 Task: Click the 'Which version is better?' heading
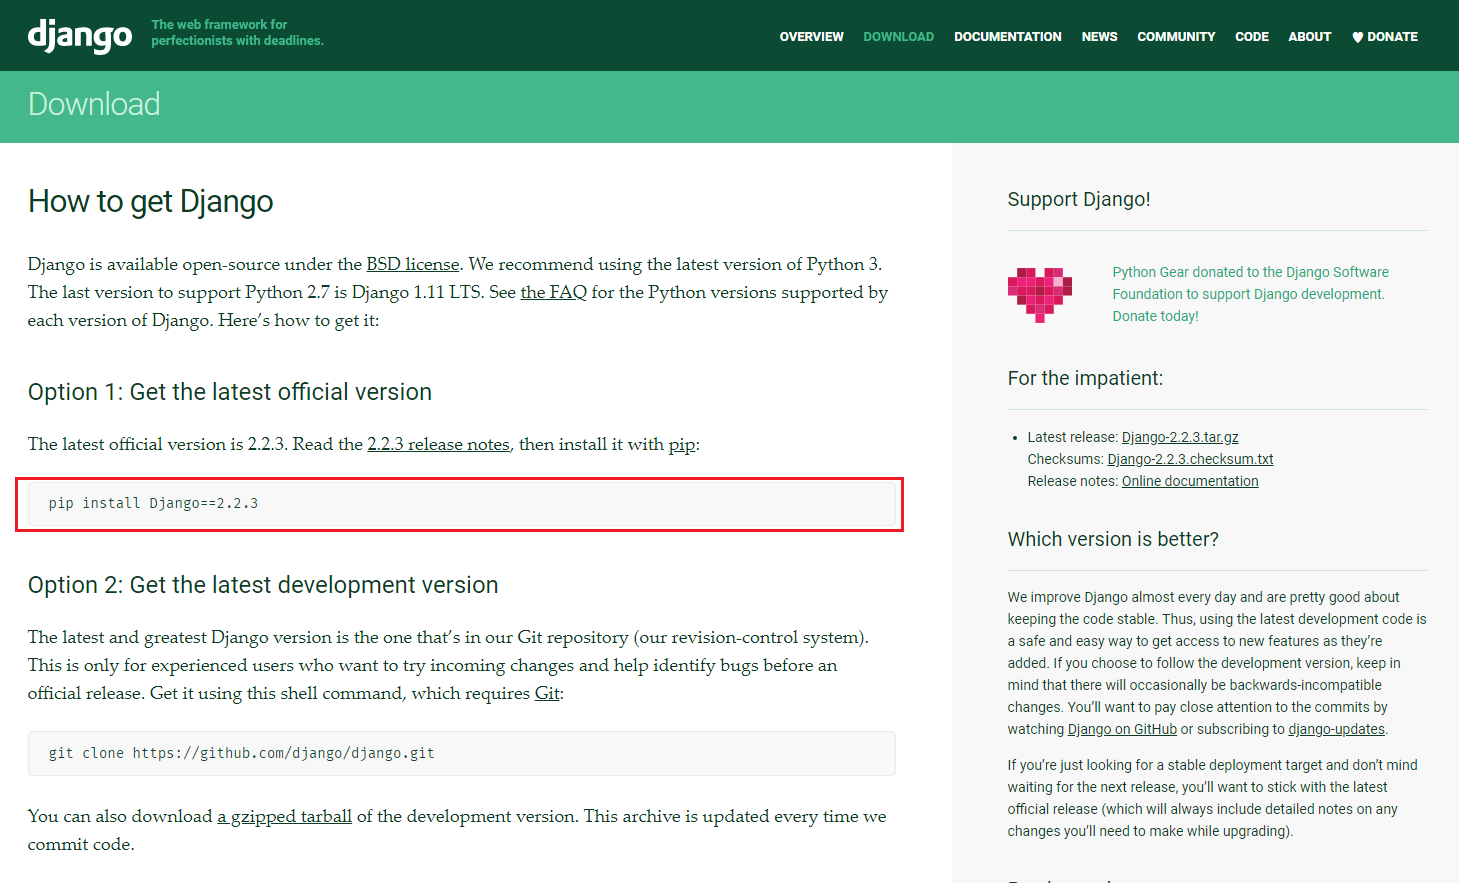coord(1113,539)
